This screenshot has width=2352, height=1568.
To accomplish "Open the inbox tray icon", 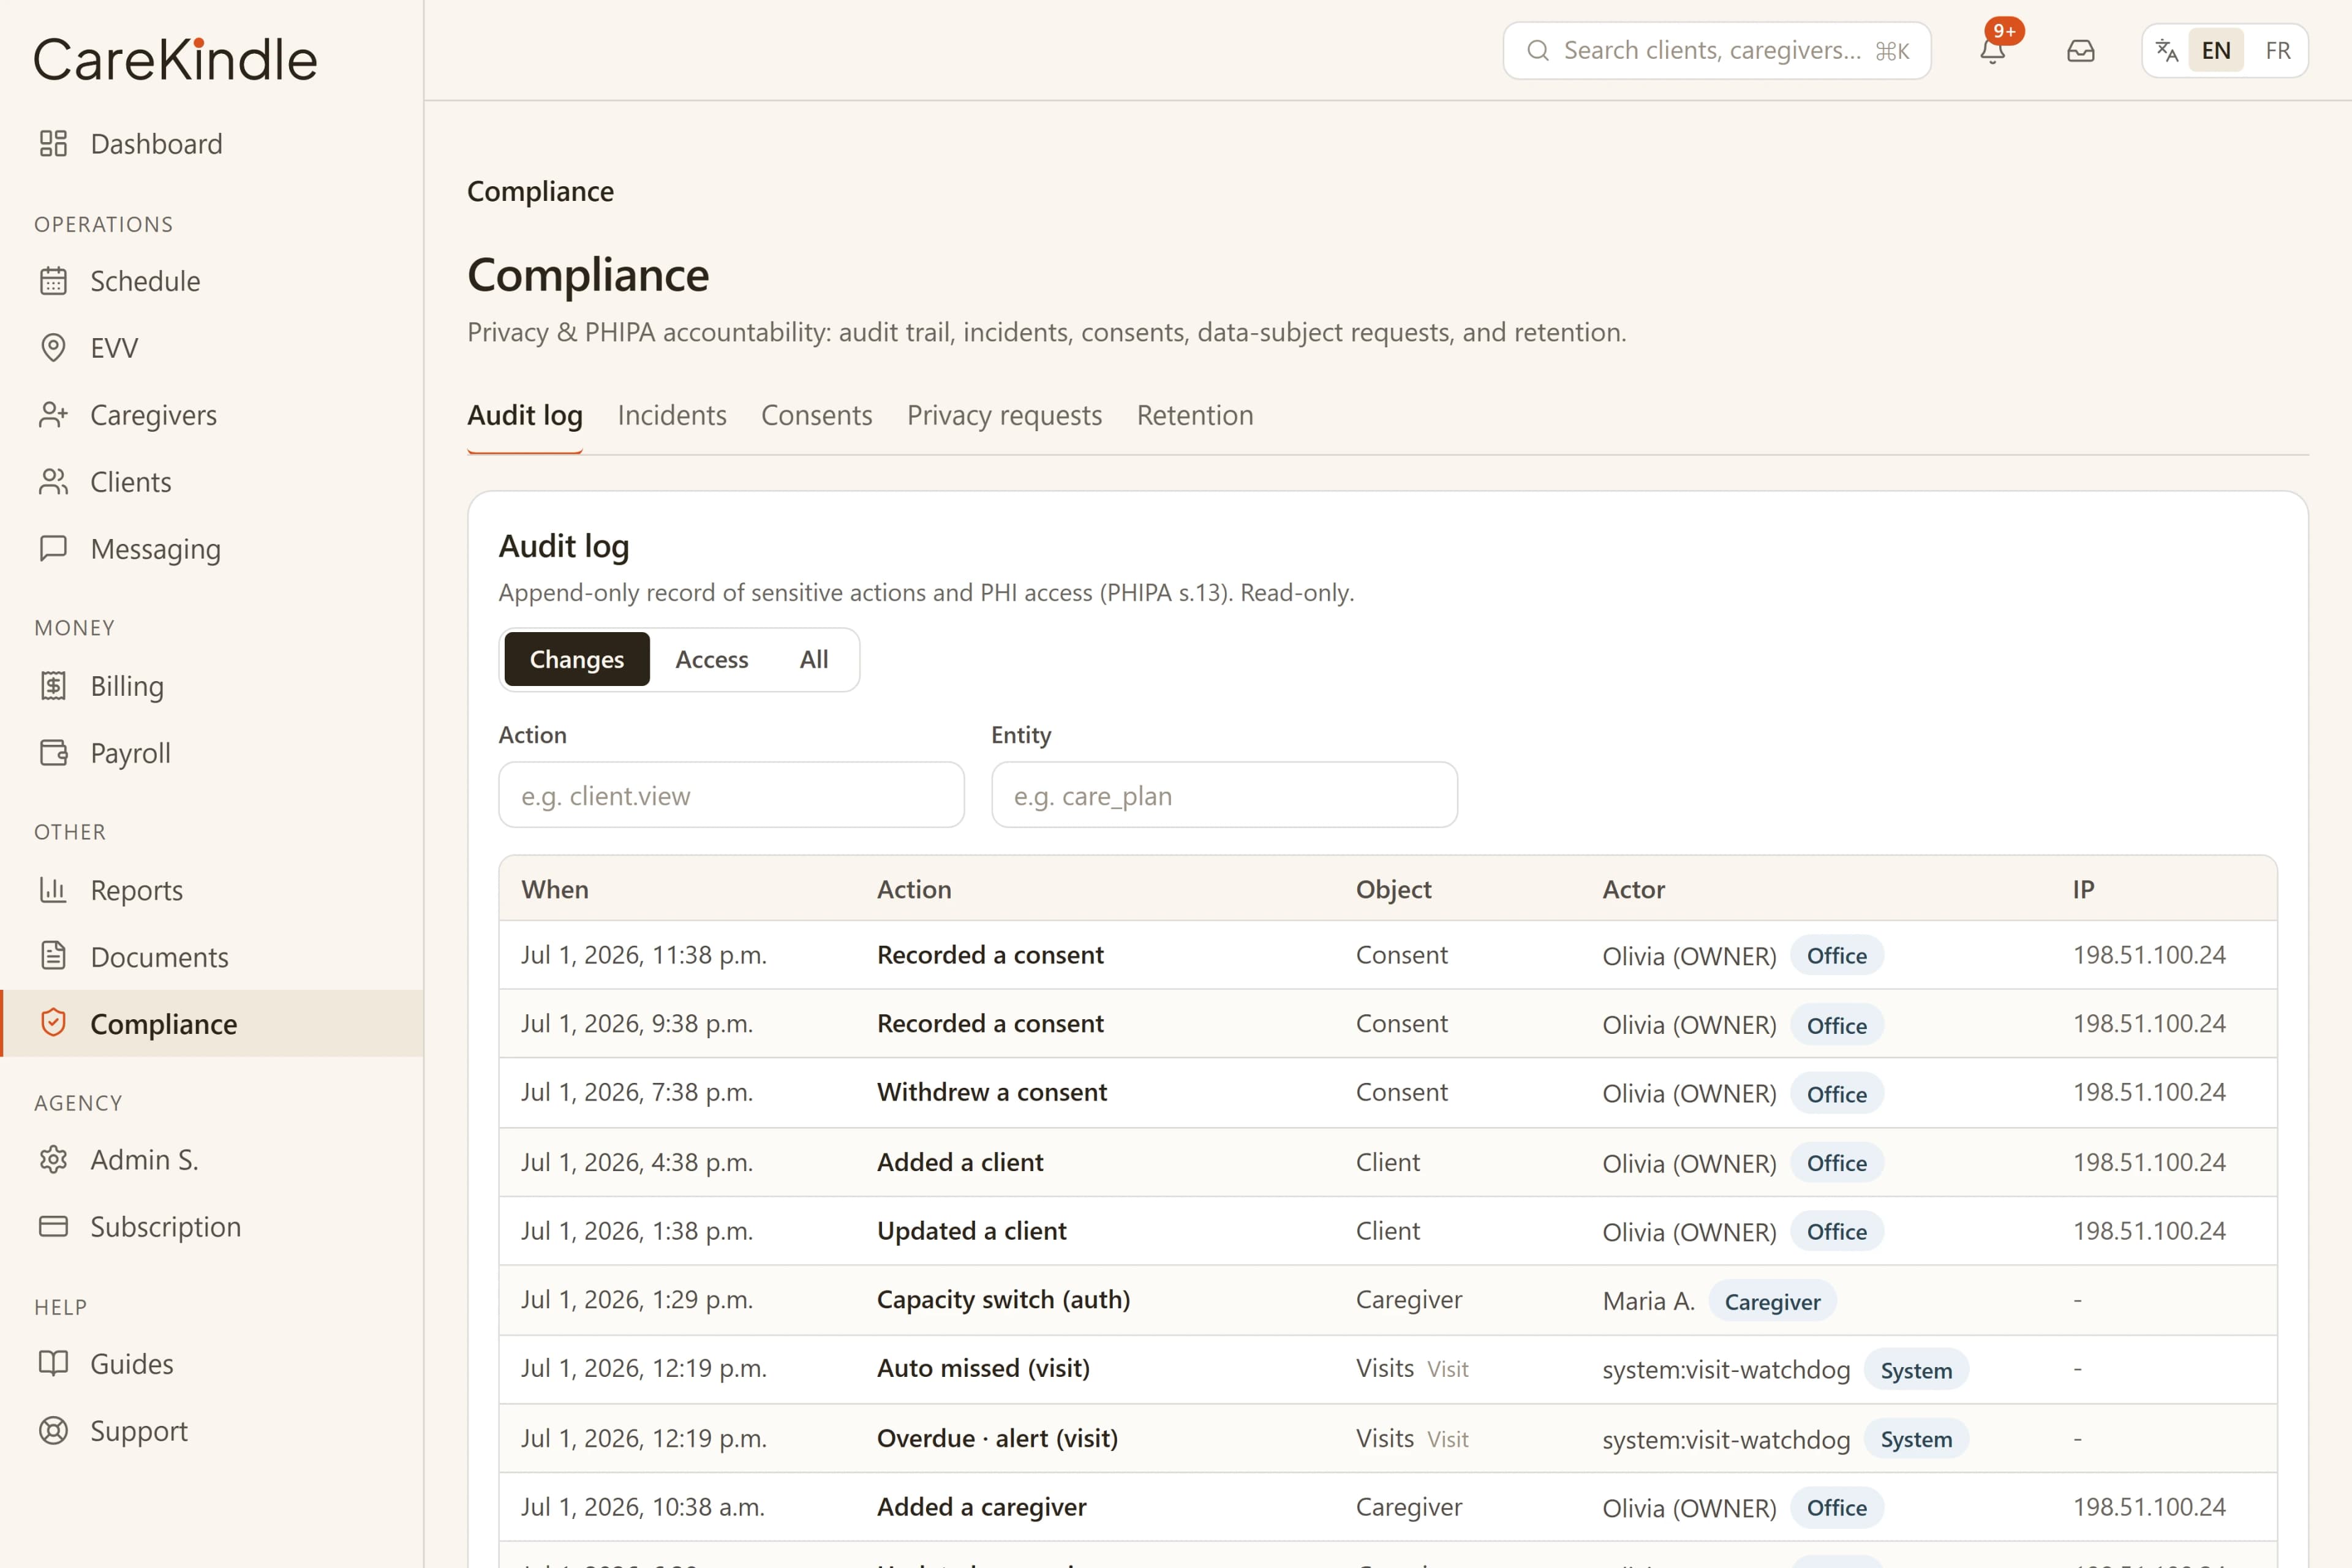I will pos(2081,50).
